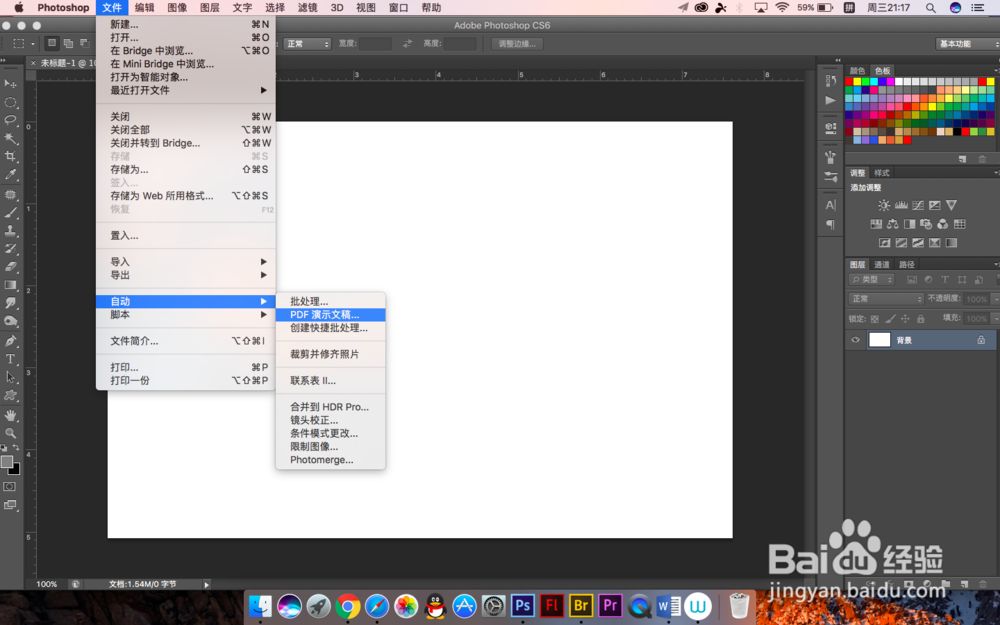Image resolution: width=1000 pixels, height=625 pixels.
Task: Switch to the 通道 panel tab
Action: point(882,263)
